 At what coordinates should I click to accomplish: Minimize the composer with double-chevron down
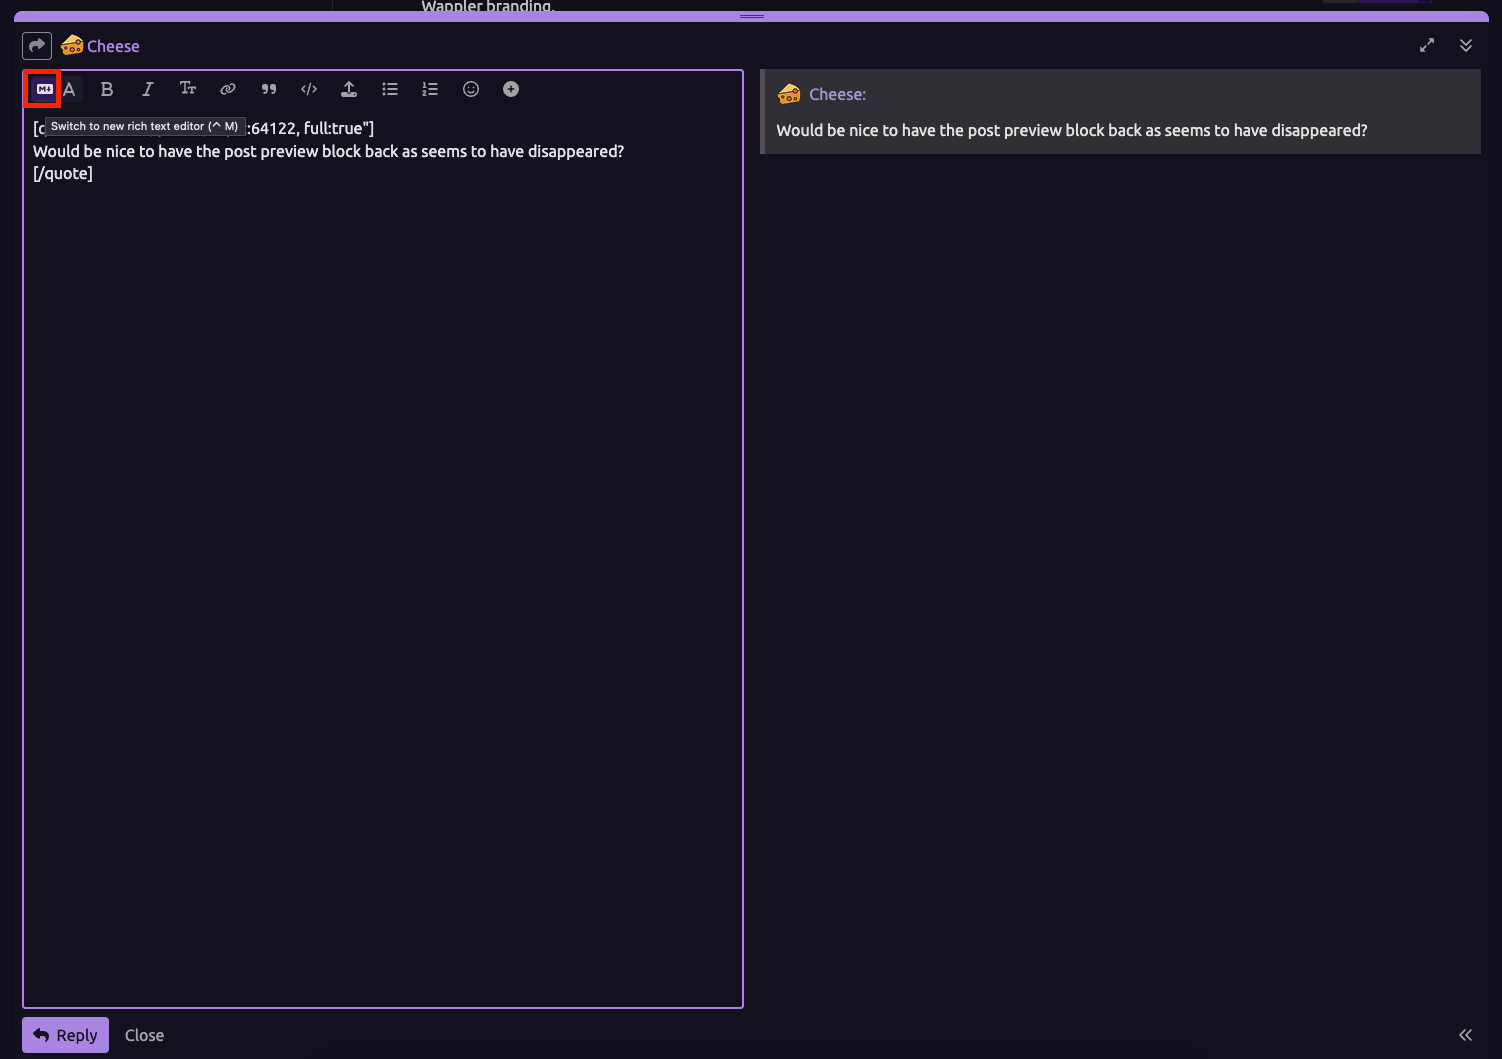(1466, 45)
